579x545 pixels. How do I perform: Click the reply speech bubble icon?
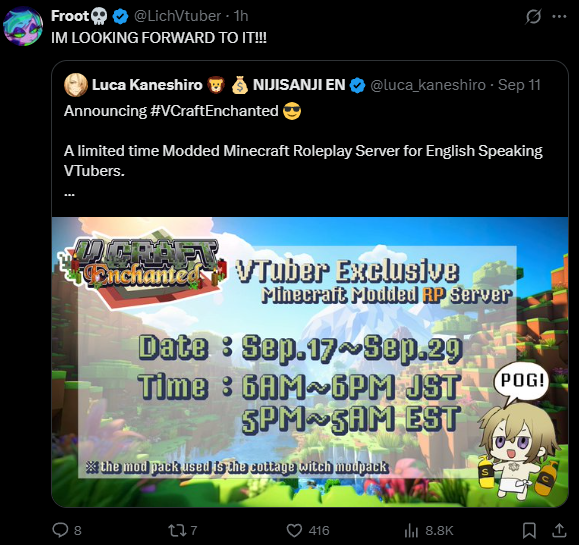[x=60, y=530]
